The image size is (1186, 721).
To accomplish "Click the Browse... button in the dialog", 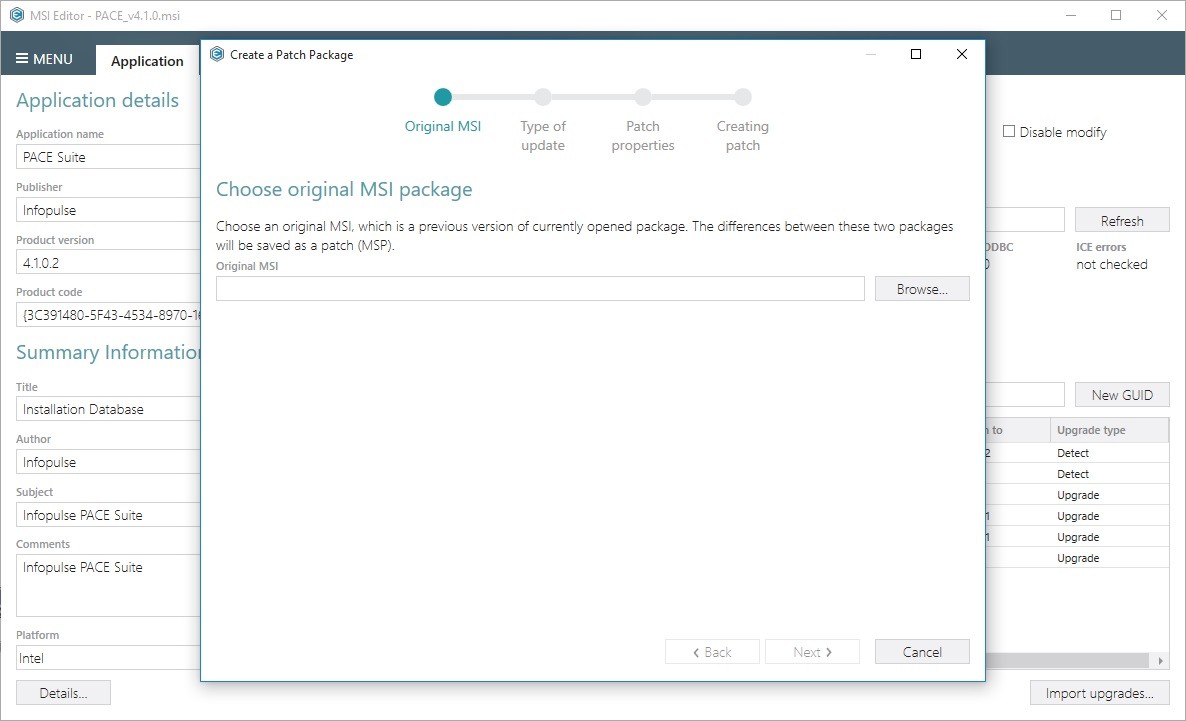I will tap(922, 289).
